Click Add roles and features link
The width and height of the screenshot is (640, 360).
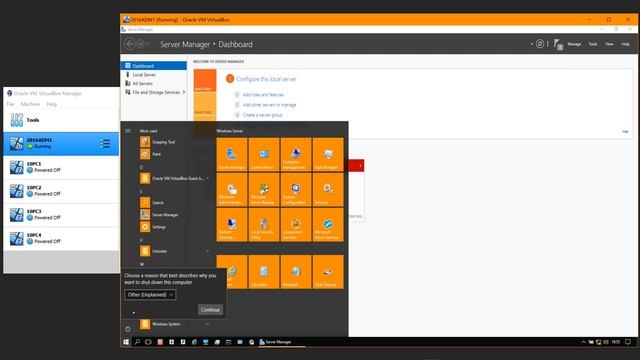pyautogui.click(x=263, y=95)
